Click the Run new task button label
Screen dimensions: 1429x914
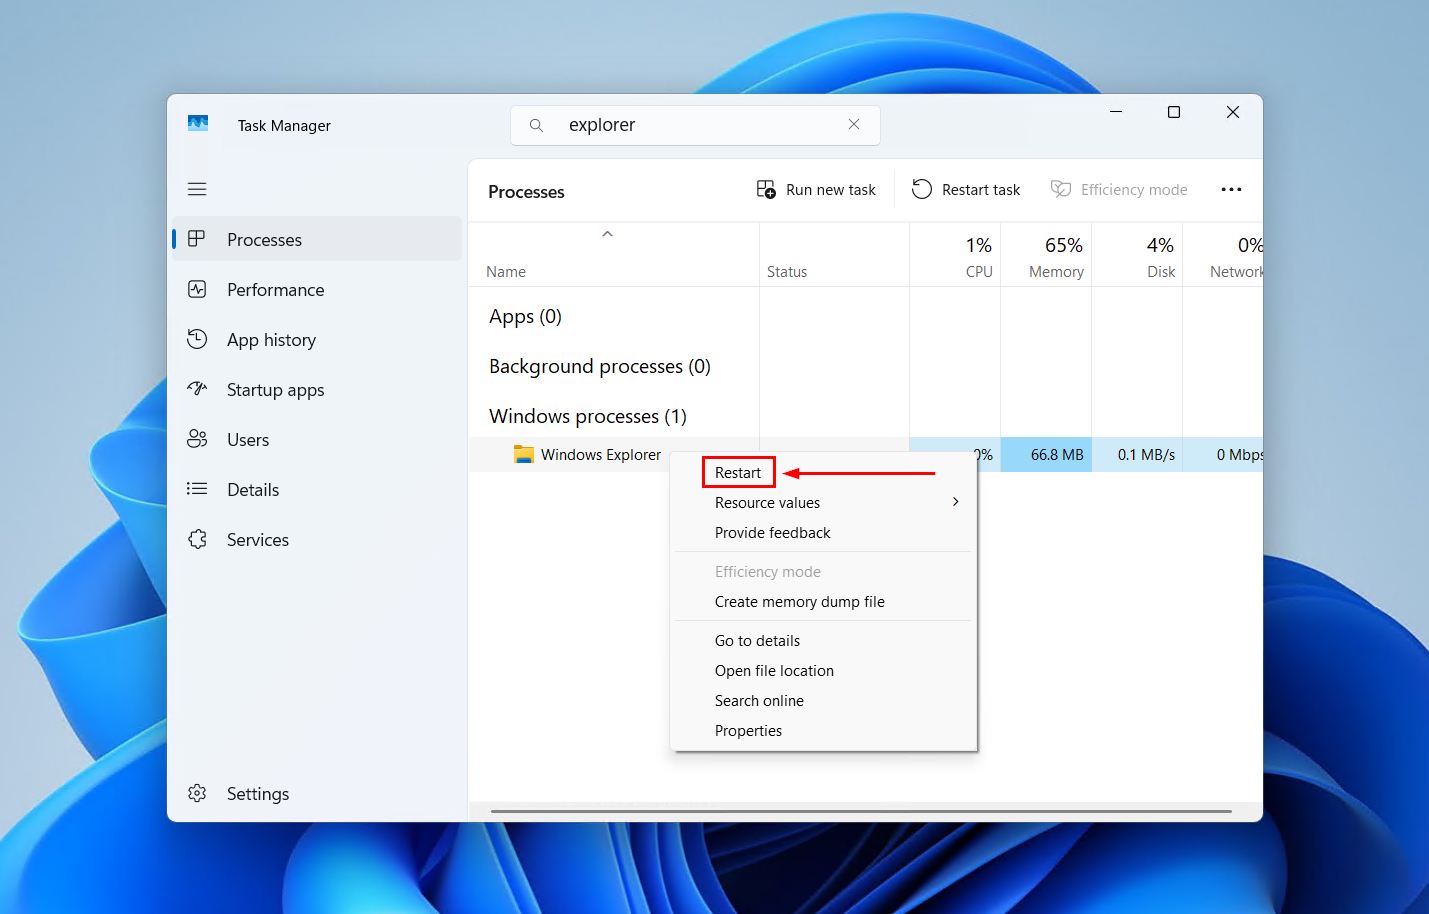pos(830,189)
